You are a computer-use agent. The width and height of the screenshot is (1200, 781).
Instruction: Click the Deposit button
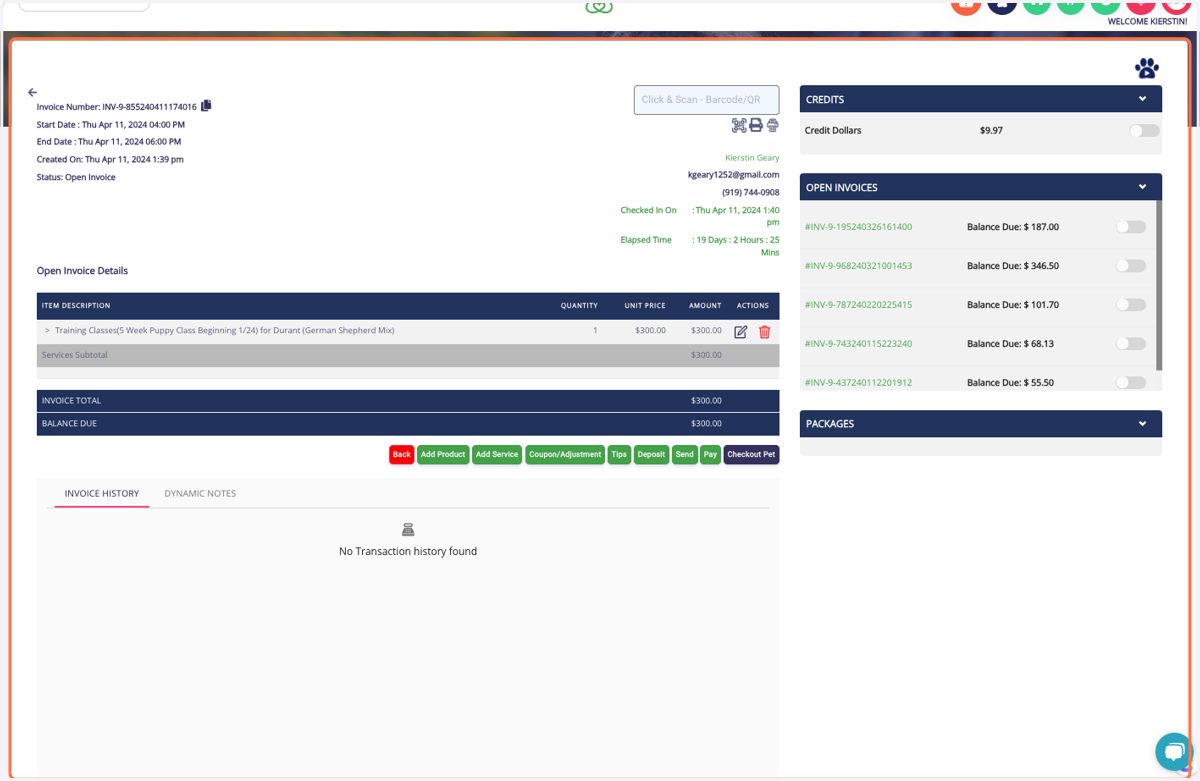pyautogui.click(x=651, y=454)
